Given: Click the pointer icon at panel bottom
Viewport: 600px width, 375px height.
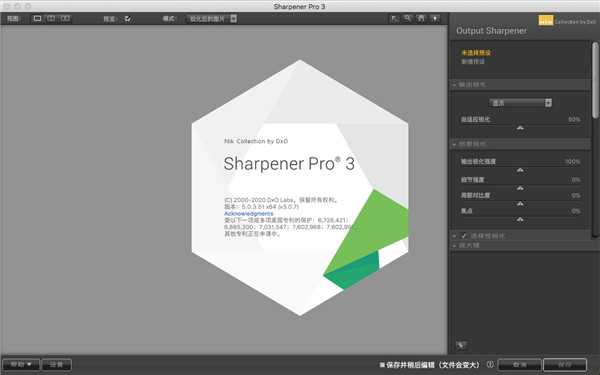Looking at the screenshot, I should tap(461, 345).
